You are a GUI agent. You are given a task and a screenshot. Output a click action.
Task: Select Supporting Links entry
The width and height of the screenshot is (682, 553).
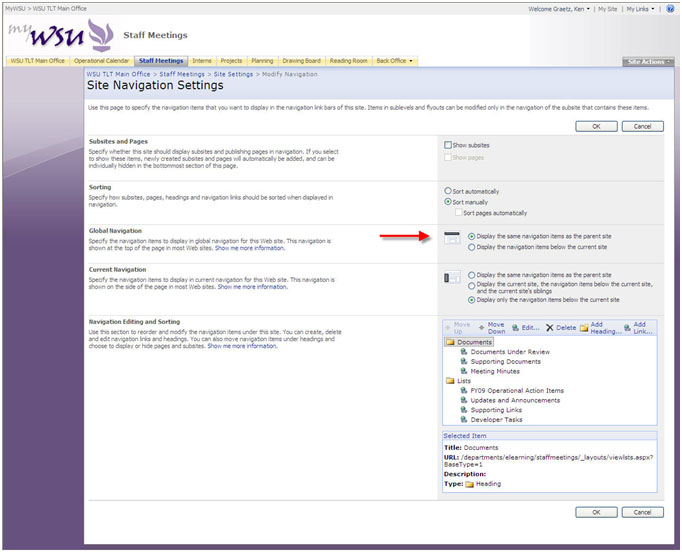coord(491,410)
